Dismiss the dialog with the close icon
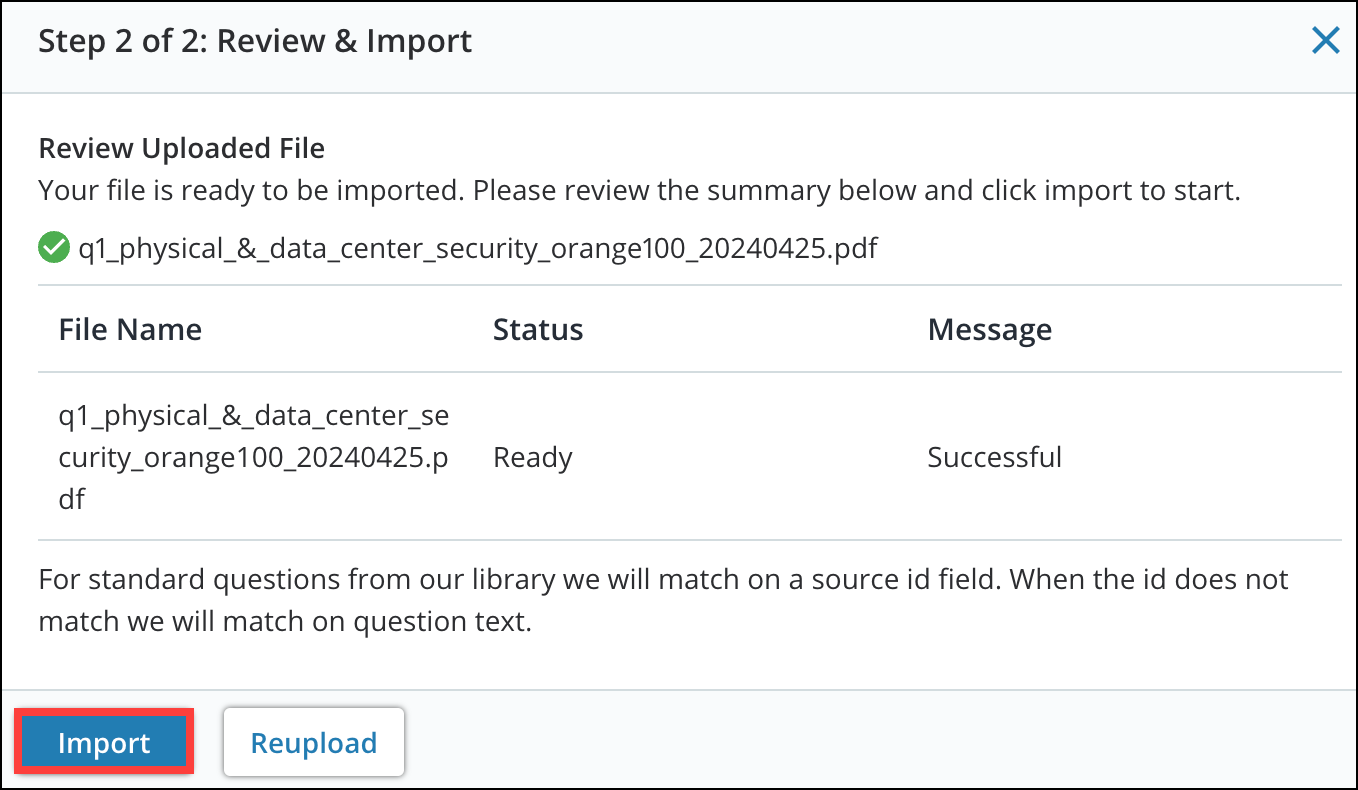This screenshot has height=790, width=1358. [1325, 41]
